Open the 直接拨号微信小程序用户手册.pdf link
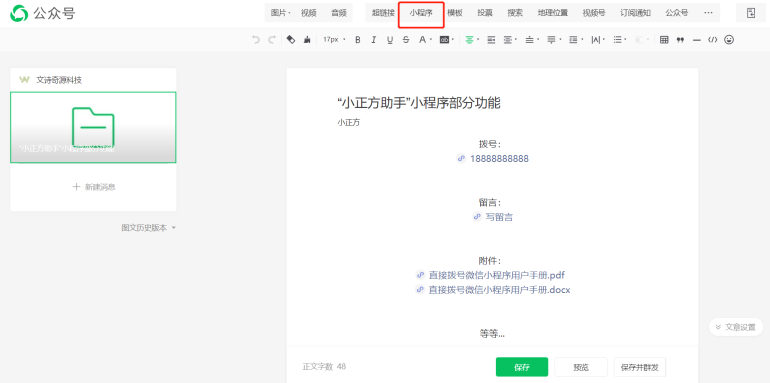 tap(497, 275)
